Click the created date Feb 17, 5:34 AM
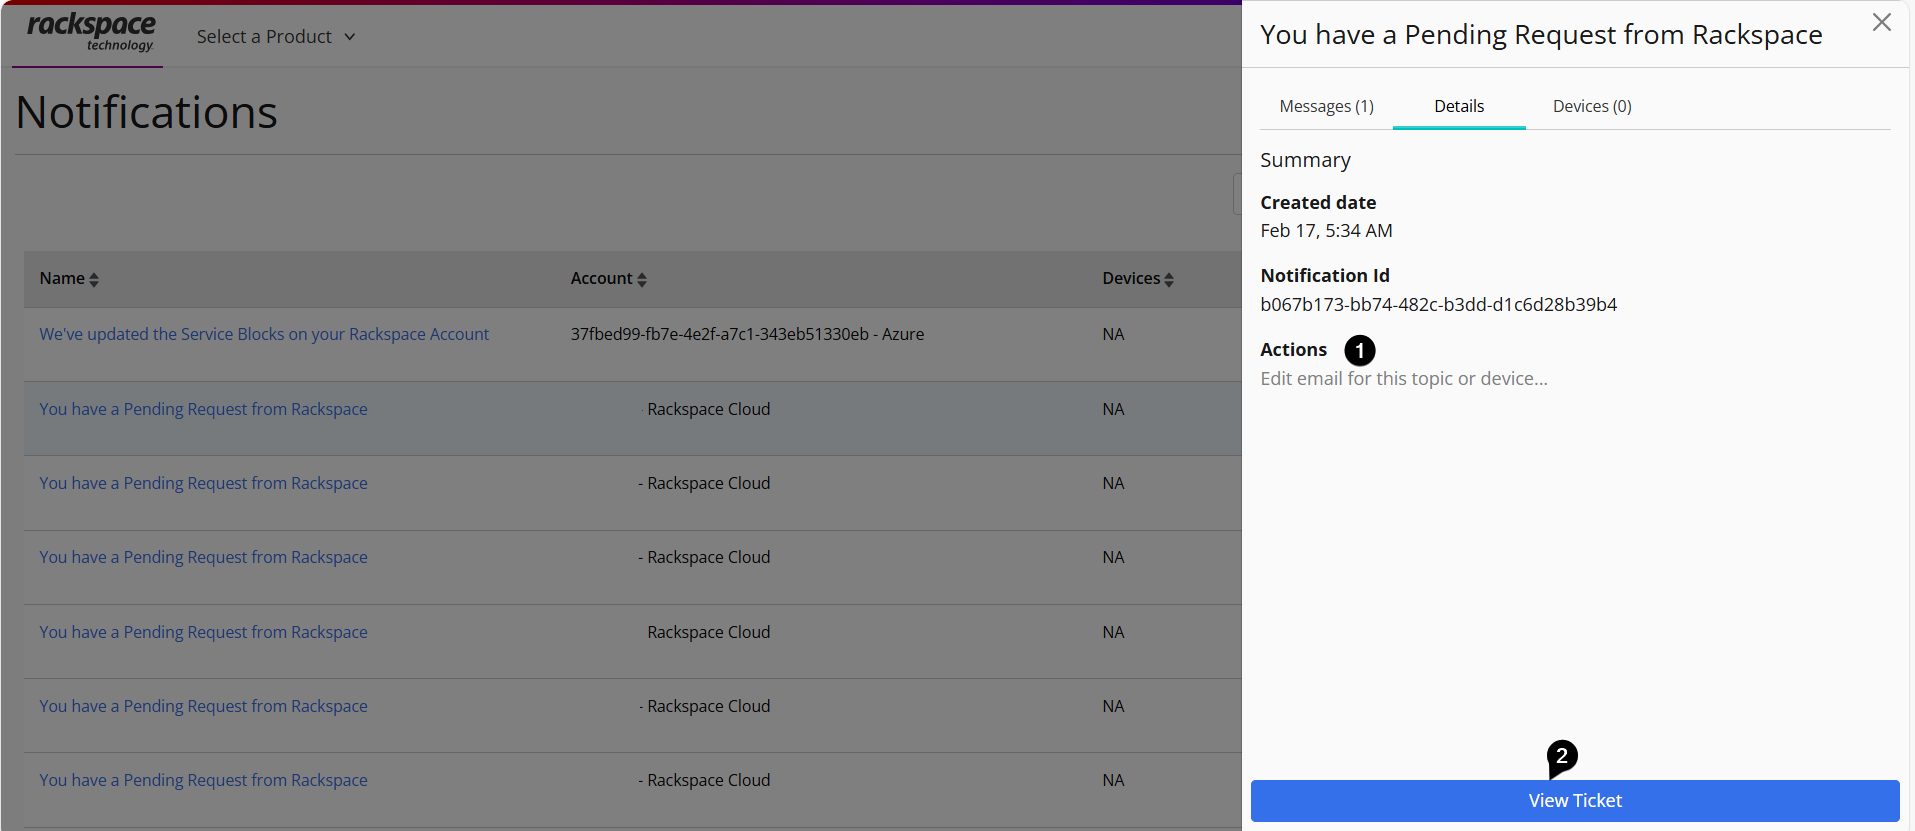 click(1326, 231)
